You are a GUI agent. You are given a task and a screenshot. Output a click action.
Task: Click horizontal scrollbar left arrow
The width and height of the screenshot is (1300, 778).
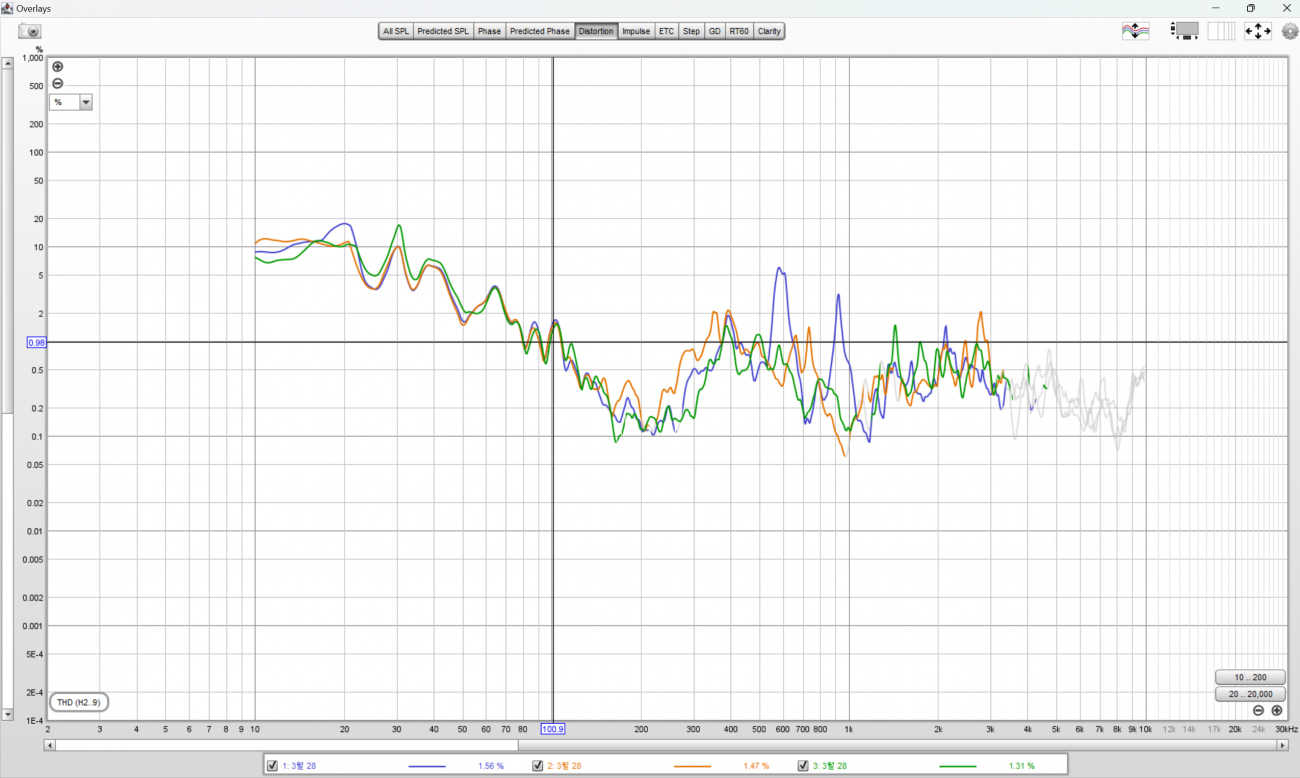[50, 745]
